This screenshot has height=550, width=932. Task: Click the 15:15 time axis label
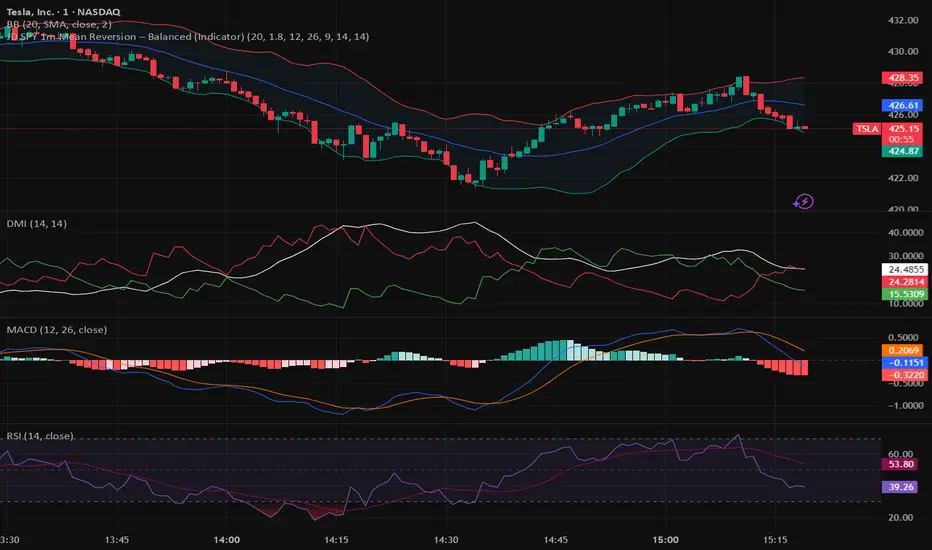point(775,540)
